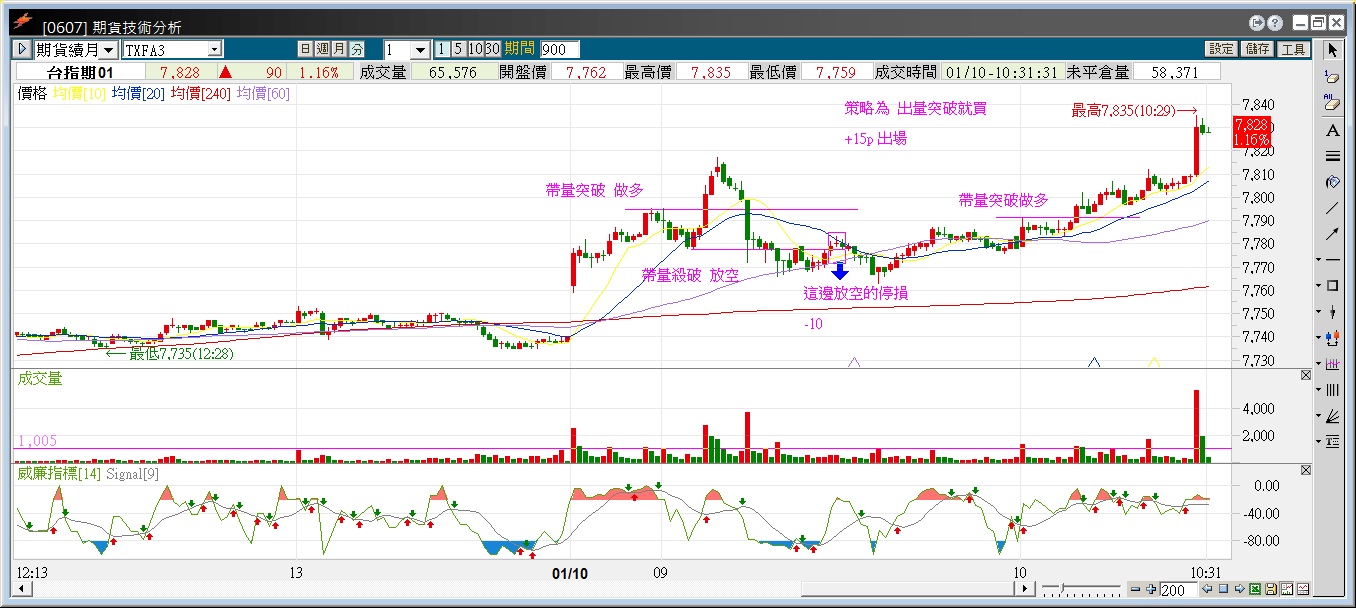
Task: Click the zoom-in plus button
Action: [1150, 590]
